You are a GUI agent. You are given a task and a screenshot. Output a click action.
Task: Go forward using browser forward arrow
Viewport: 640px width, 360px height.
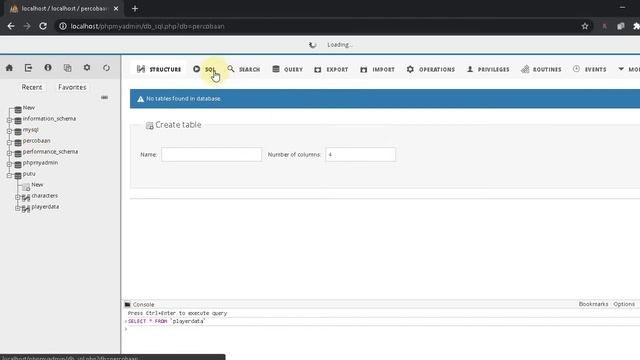pyautogui.click(x=27, y=26)
